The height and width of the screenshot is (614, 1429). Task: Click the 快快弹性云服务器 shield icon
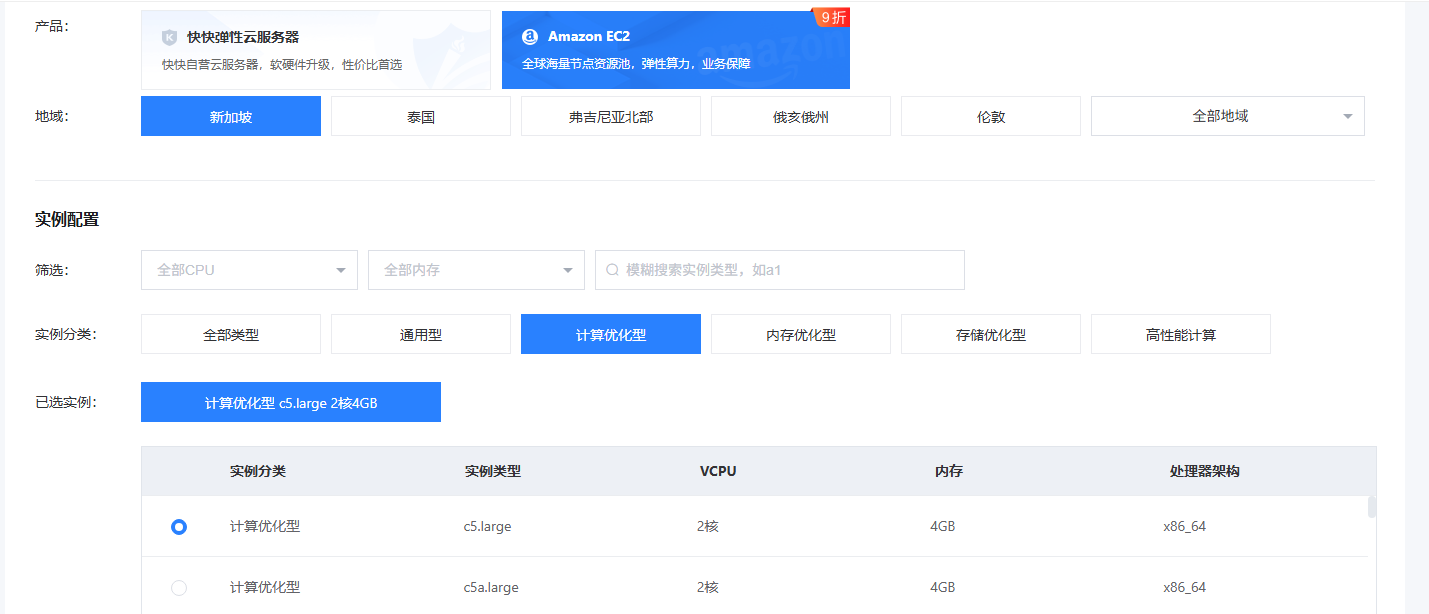pos(169,37)
